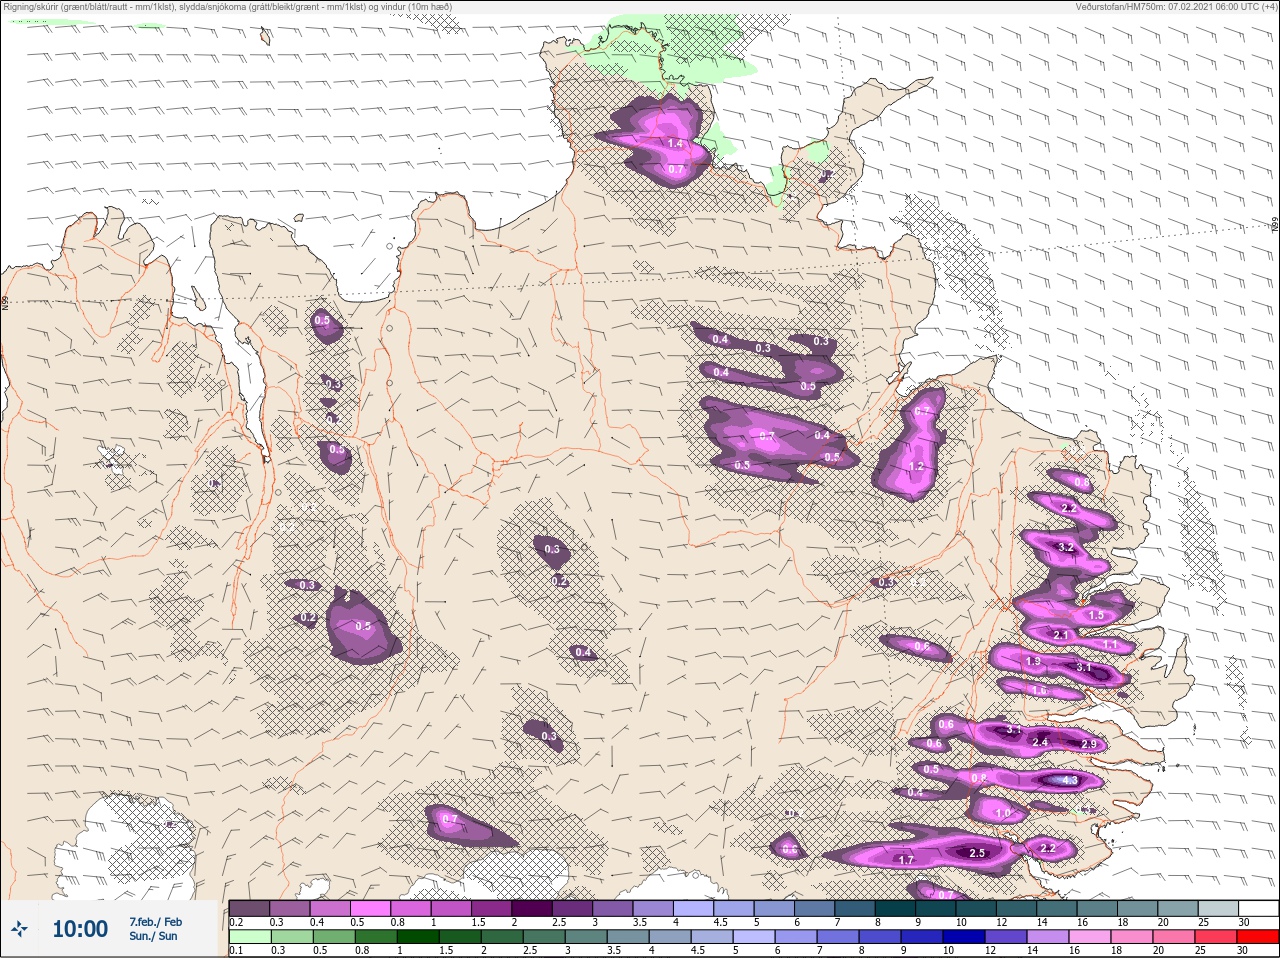The width and height of the screenshot is (1280, 958).
Task: Click the '7.feb./ Feb' date label
Action: [x=155, y=921]
